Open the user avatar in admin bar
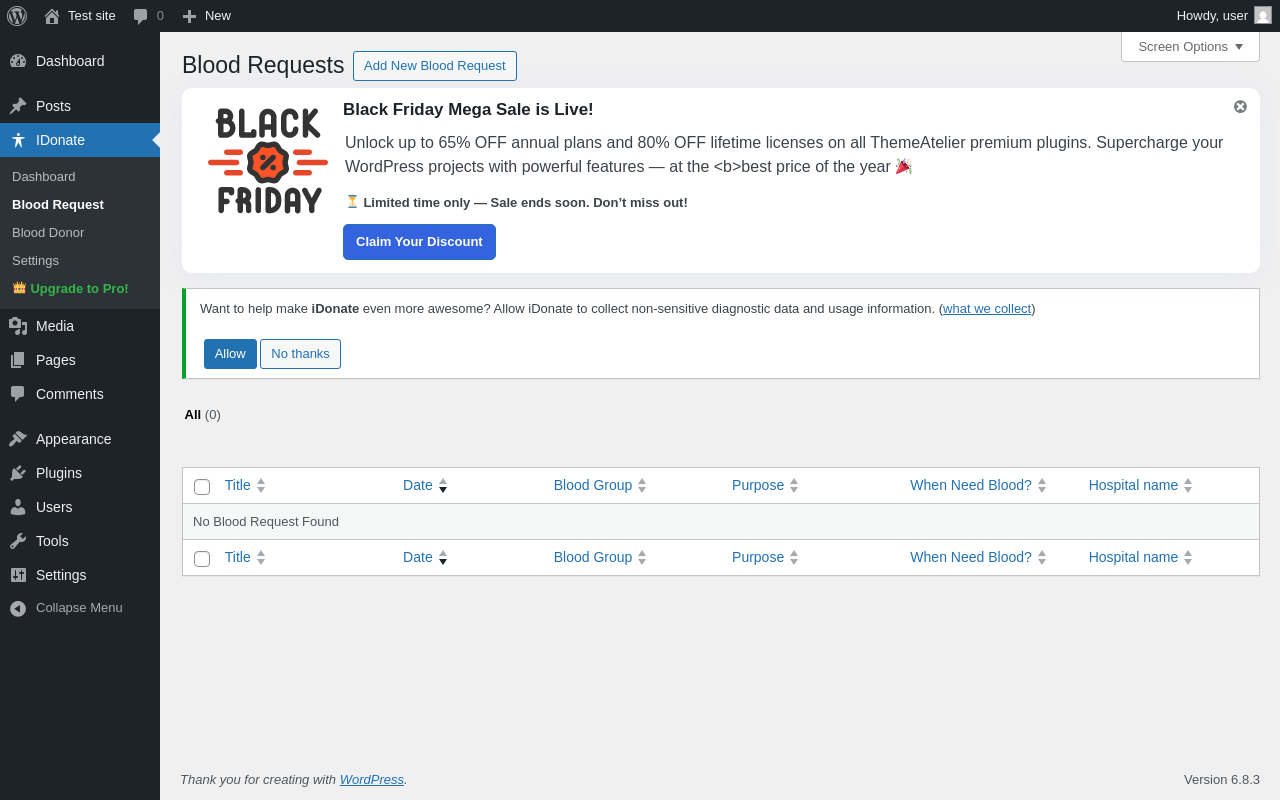This screenshot has width=1280, height=800. point(1263,15)
